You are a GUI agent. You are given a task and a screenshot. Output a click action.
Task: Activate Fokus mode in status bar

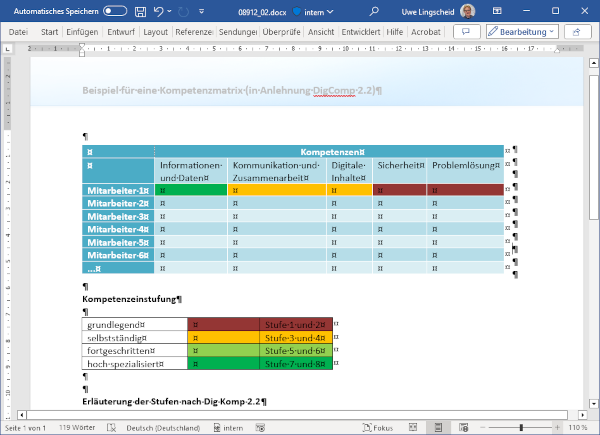pyautogui.click(x=381, y=427)
